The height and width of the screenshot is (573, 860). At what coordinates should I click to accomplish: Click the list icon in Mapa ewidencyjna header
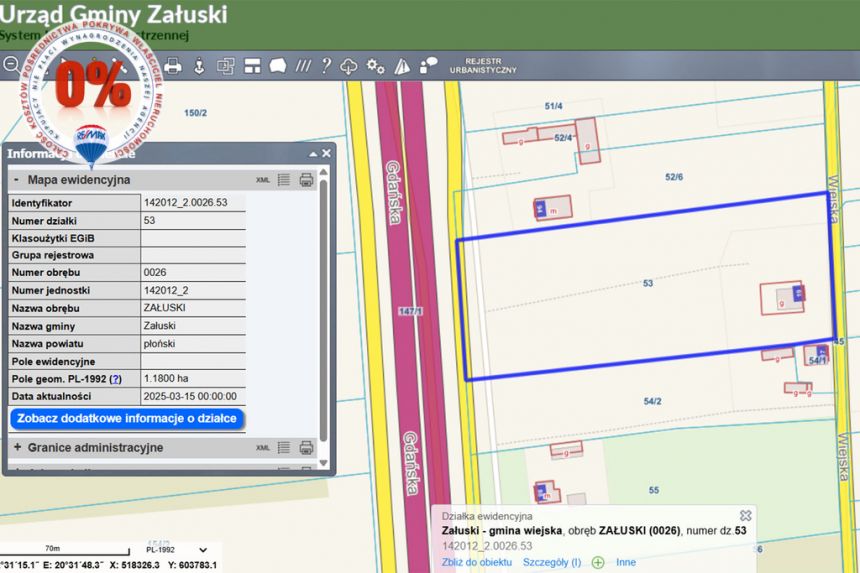point(284,180)
